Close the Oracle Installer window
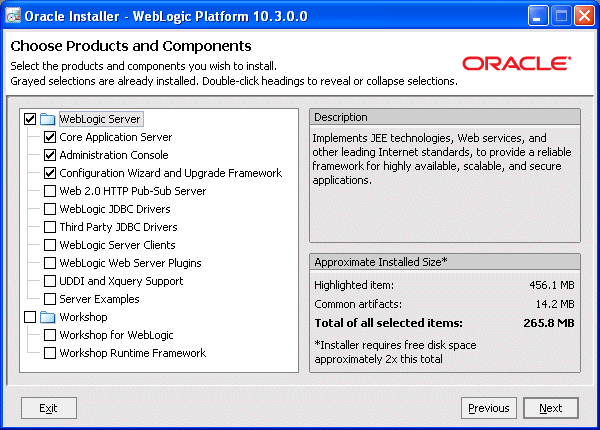This screenshot has height=430, width=600. pyautogui.click(x=585, y=16)
